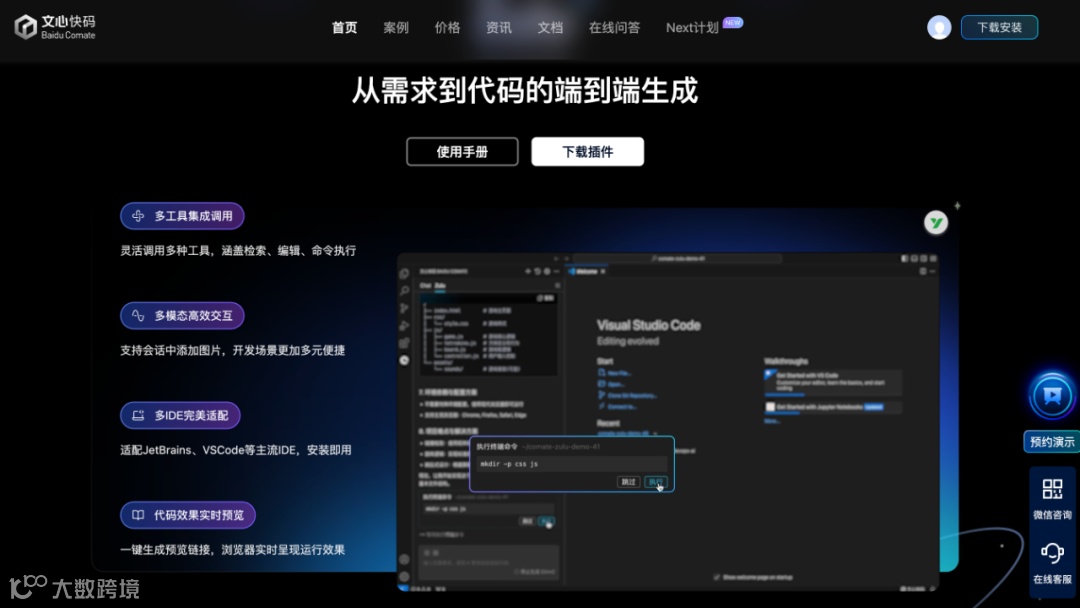1080x608 pixels.
Task: Click the 预约演示 label button
Action: tap(1052, 441)
